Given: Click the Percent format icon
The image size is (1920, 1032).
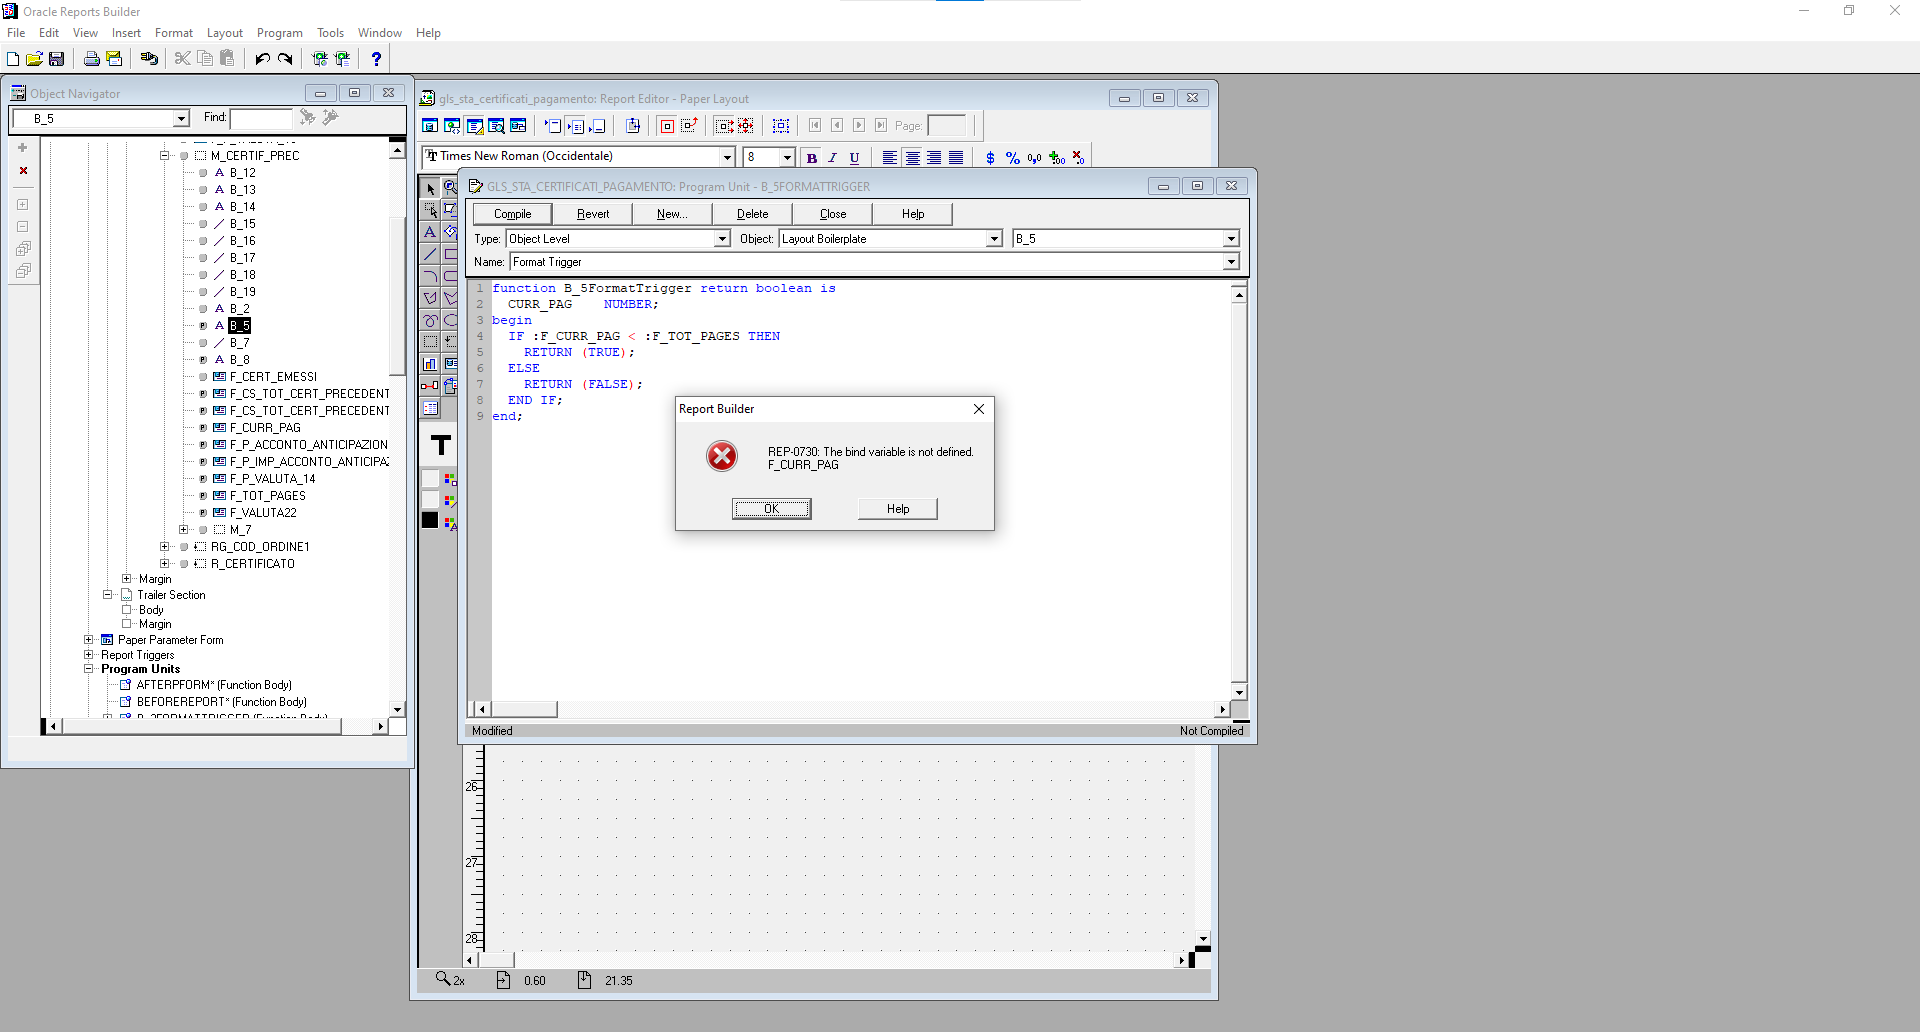Looking at the screenshot, I should [x=1012, y=158].
